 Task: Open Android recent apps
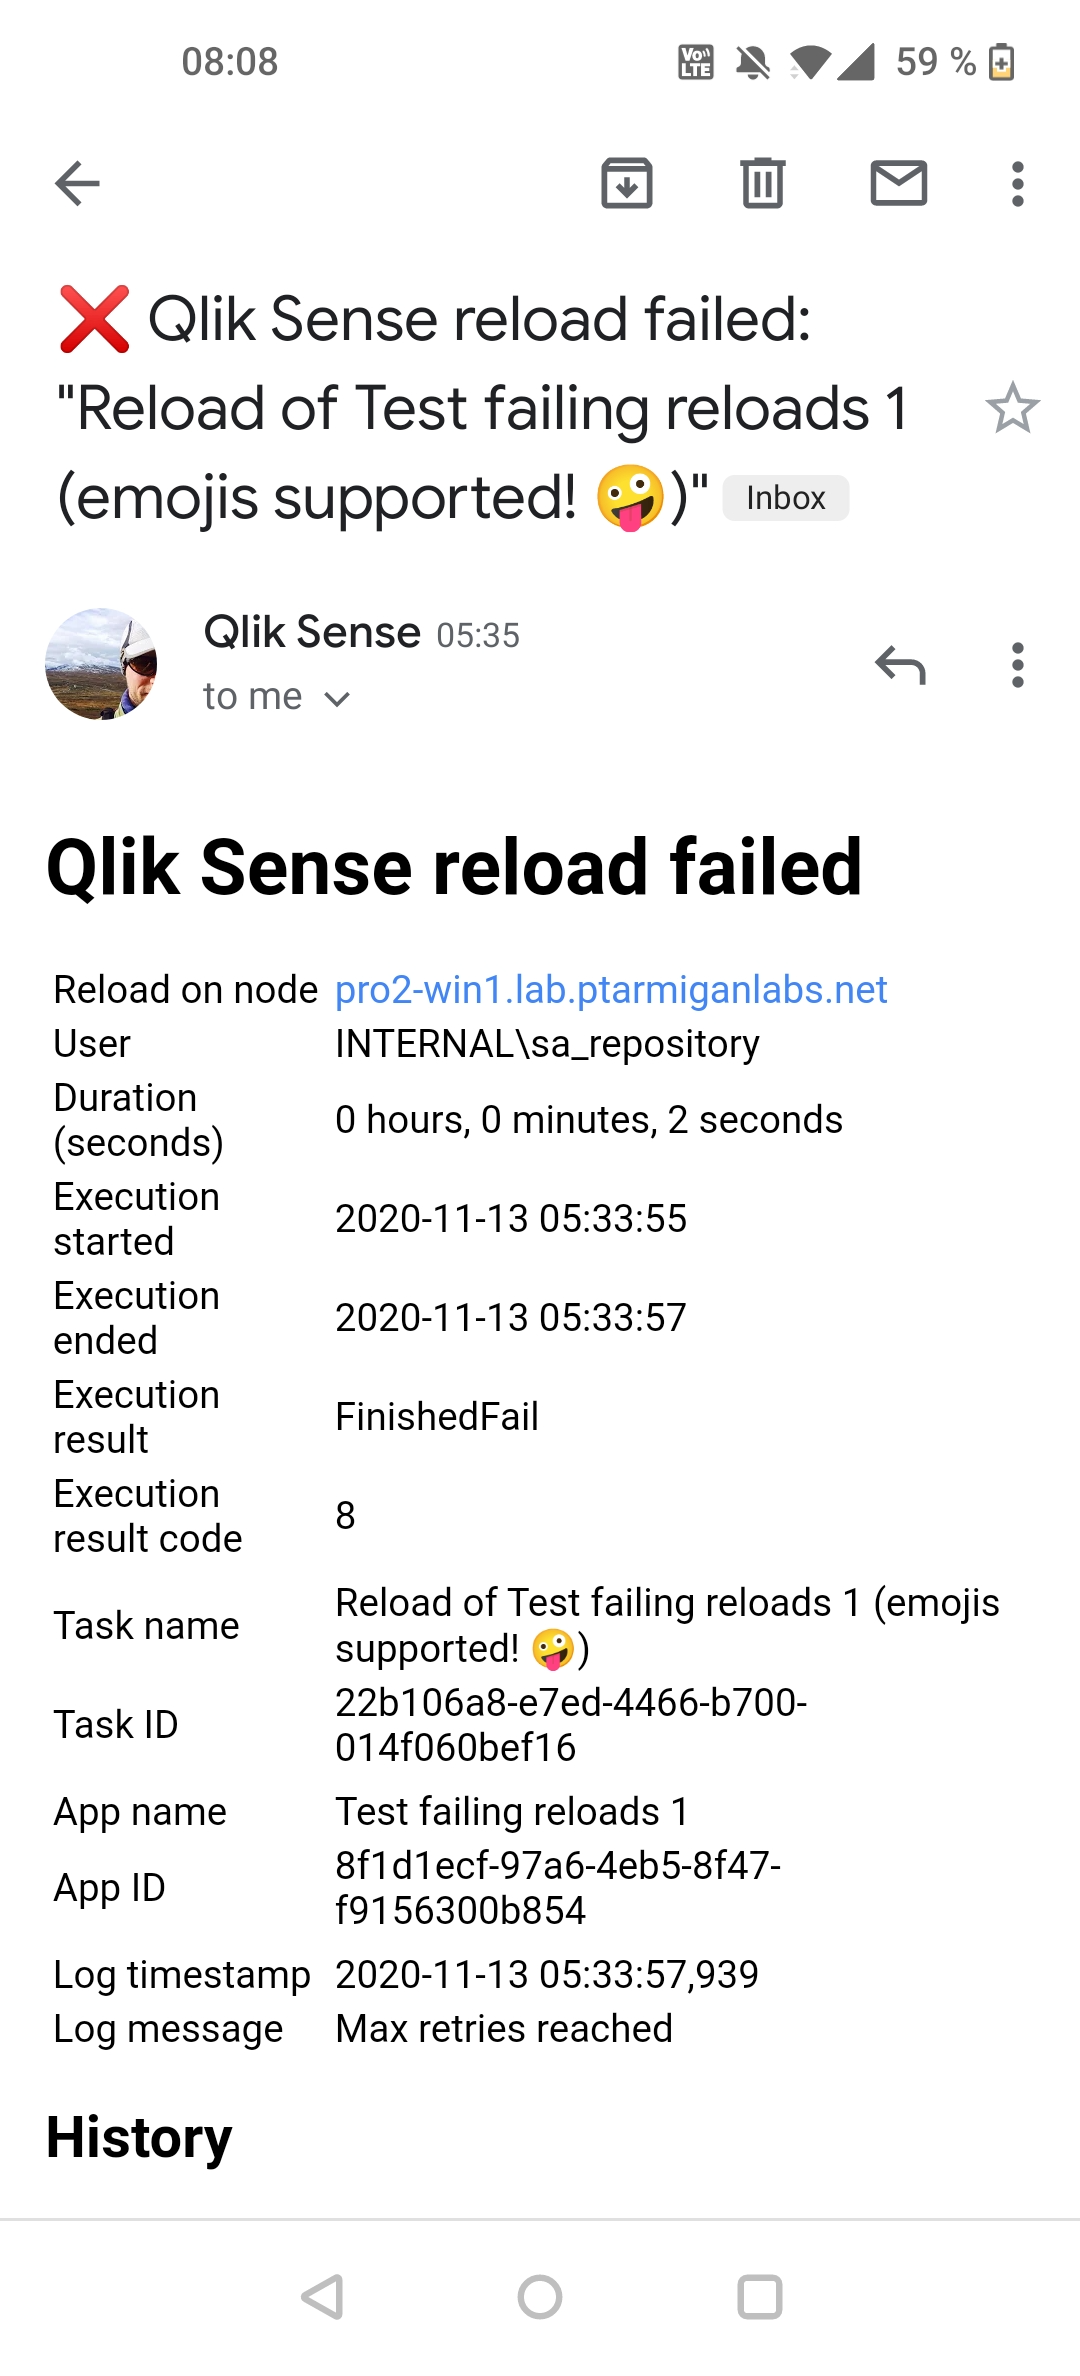760,2297
